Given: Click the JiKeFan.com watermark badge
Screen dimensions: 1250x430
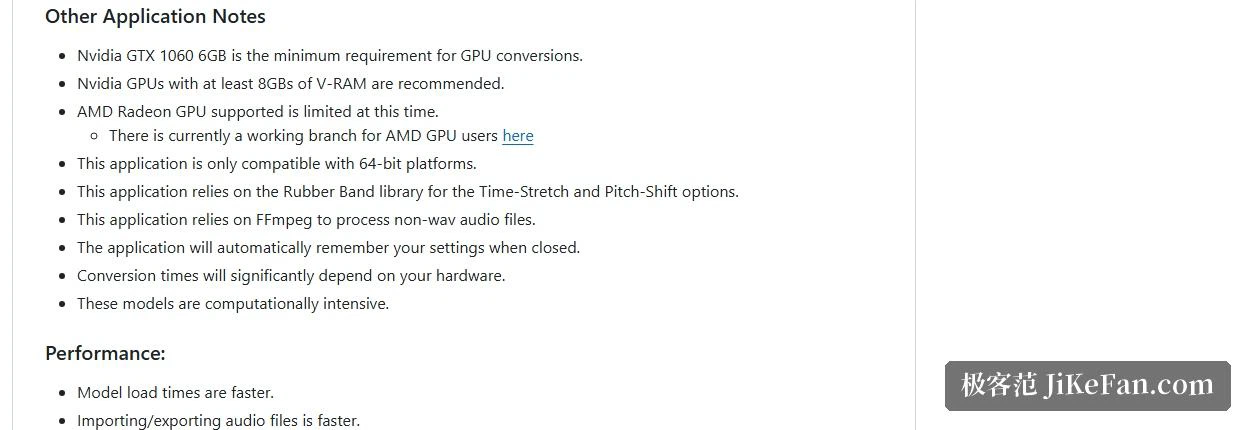Looking at the screenshot, I should pyautogui.click(x=1088, y=385).
